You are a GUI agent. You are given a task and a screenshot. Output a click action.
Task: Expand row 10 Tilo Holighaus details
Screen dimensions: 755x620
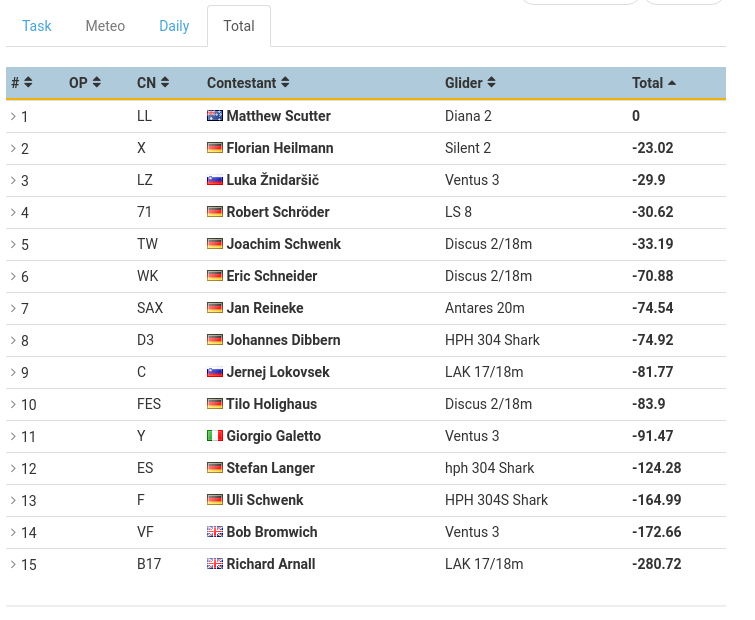(x=13, y=404)
